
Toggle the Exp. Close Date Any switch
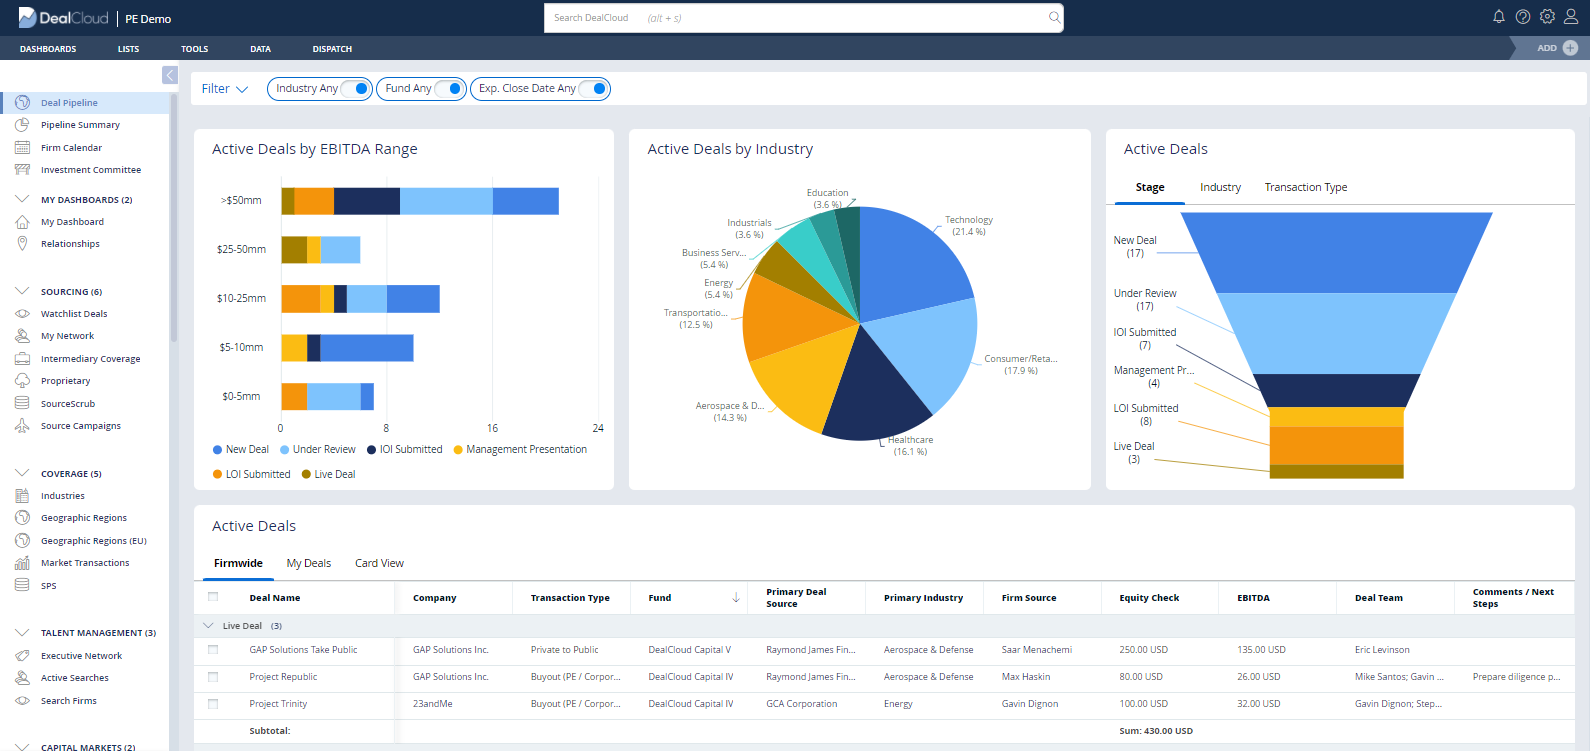594,89
